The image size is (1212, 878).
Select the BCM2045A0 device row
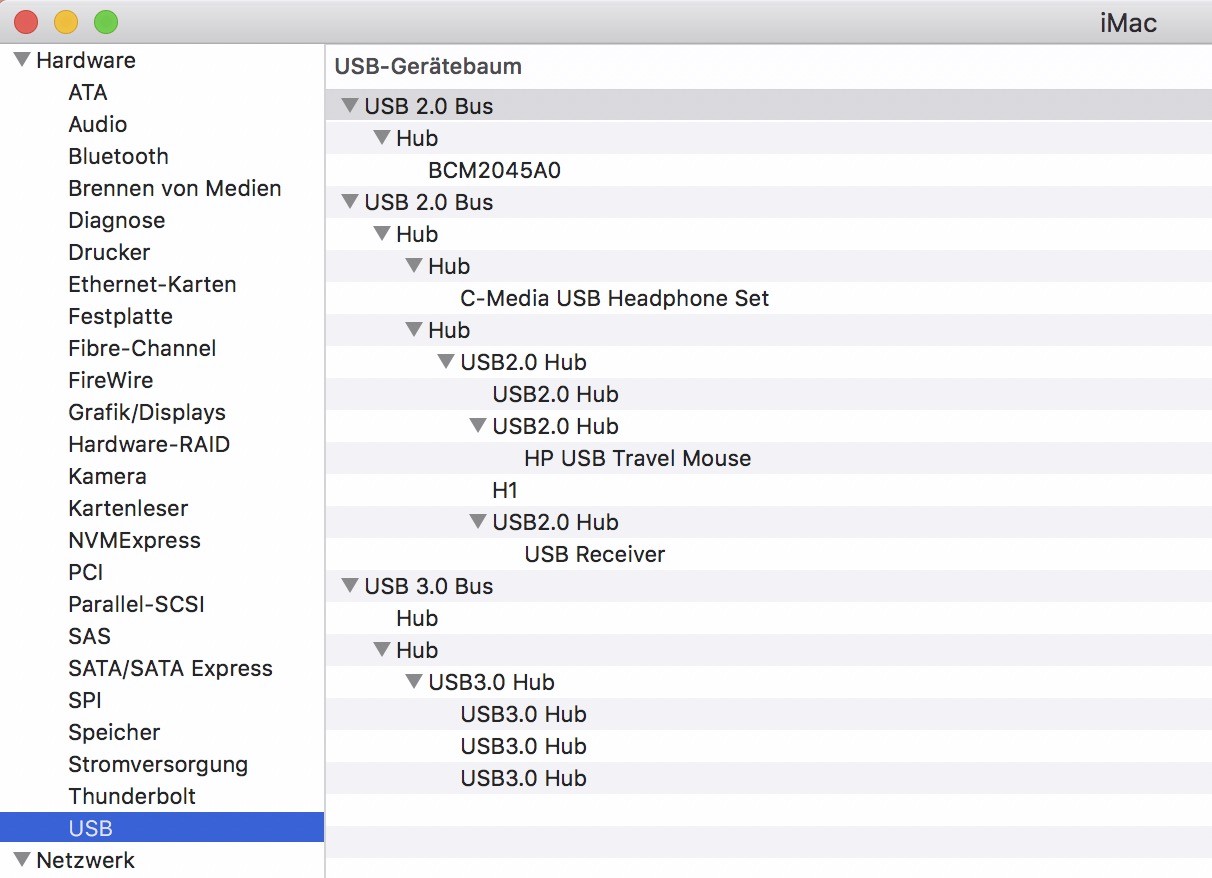coord(494,171)
